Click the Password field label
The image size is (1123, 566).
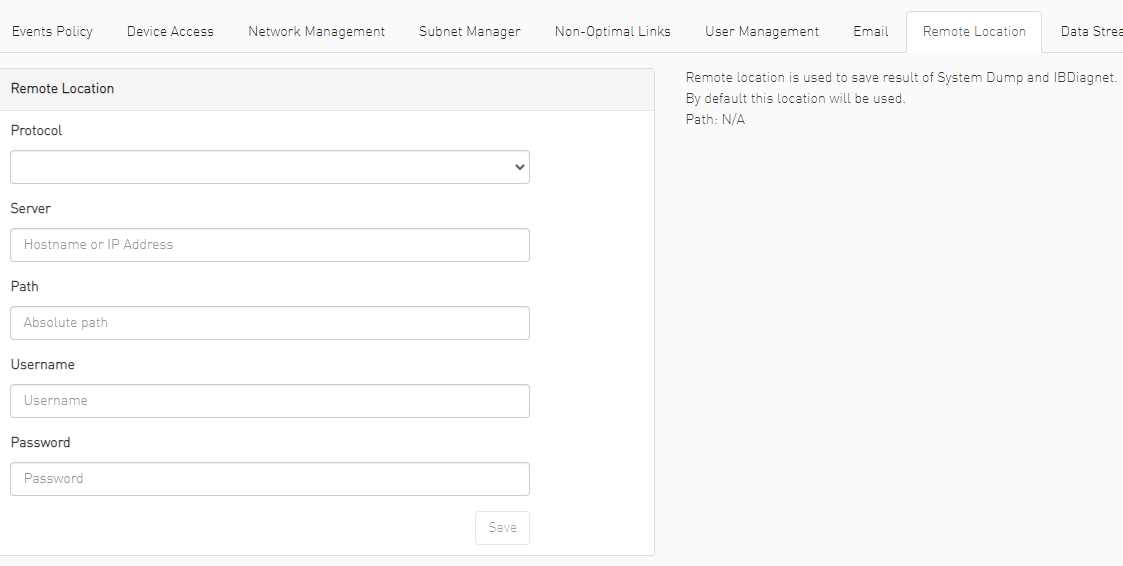coord(40,443)
